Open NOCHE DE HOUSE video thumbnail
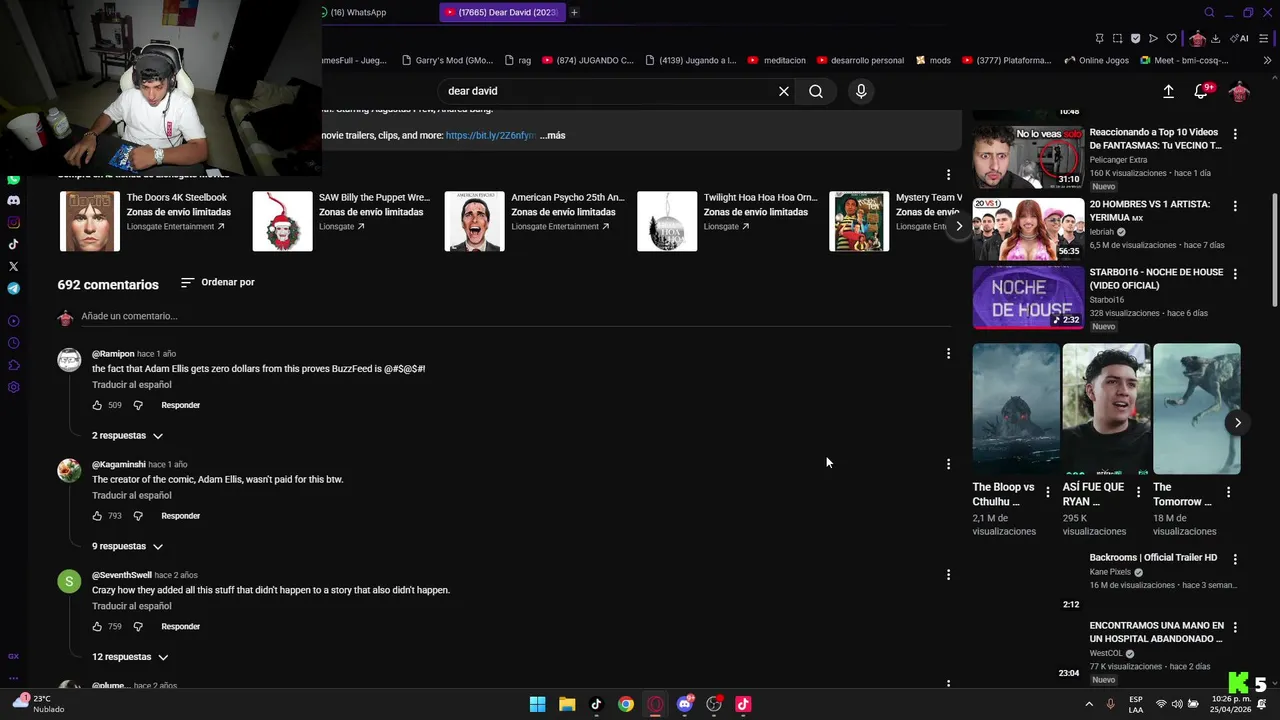Screen dimensions: 1280x720 click(x=1028, y=297)
